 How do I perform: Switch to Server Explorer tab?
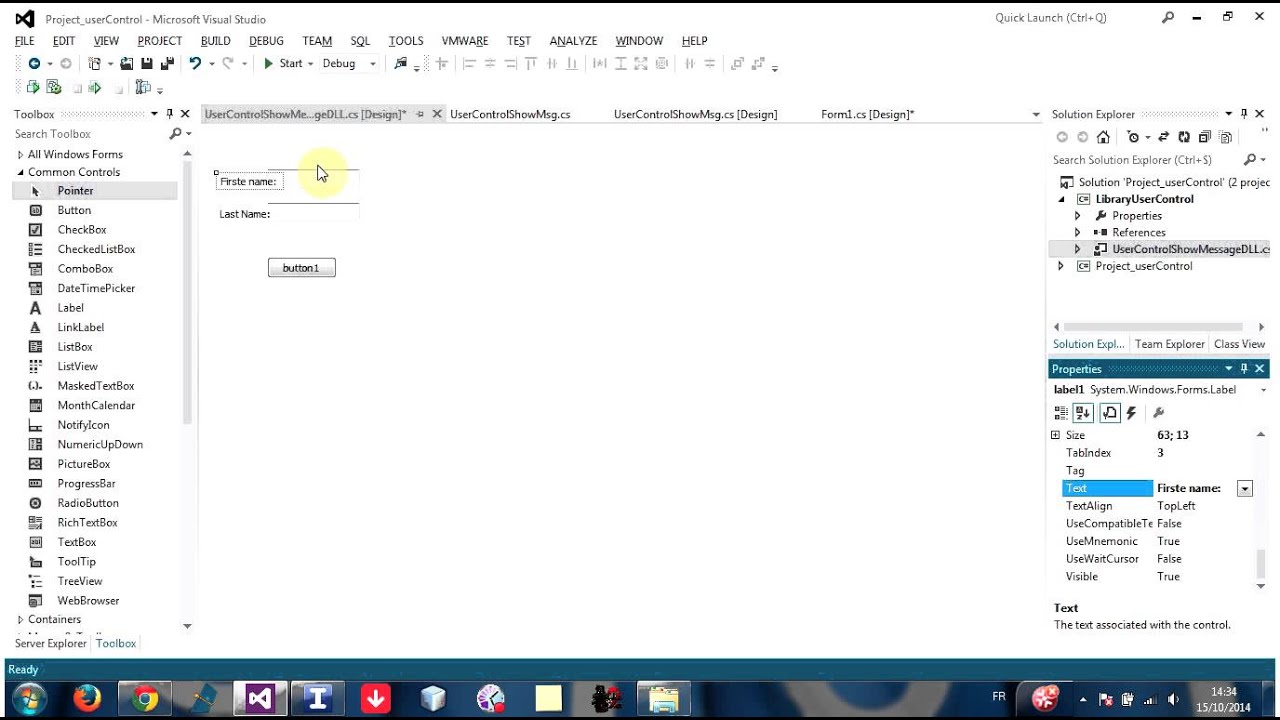(51, 643)
